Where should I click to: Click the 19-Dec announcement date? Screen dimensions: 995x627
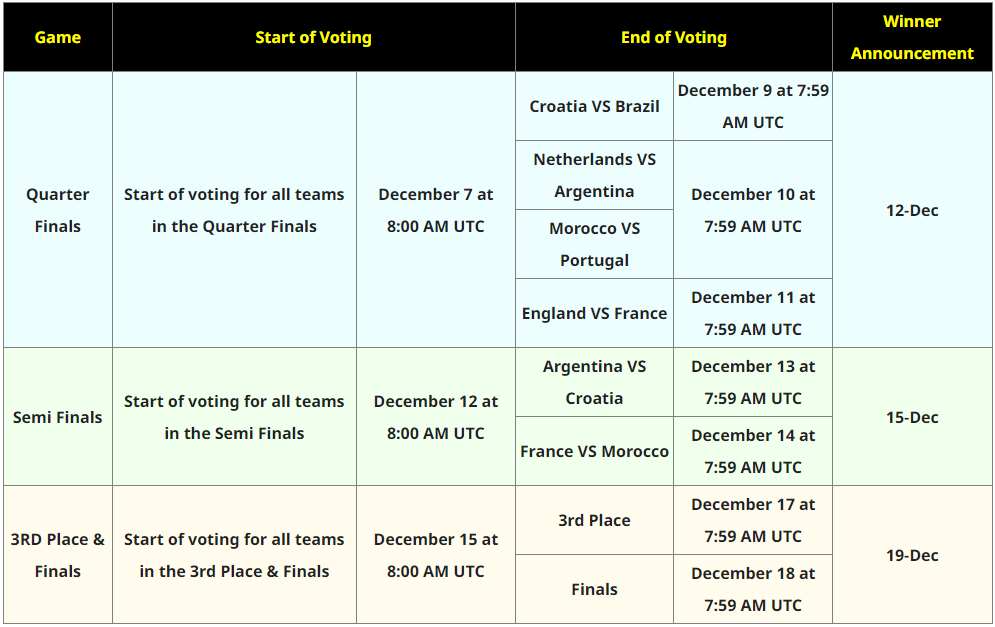[912, 555]
